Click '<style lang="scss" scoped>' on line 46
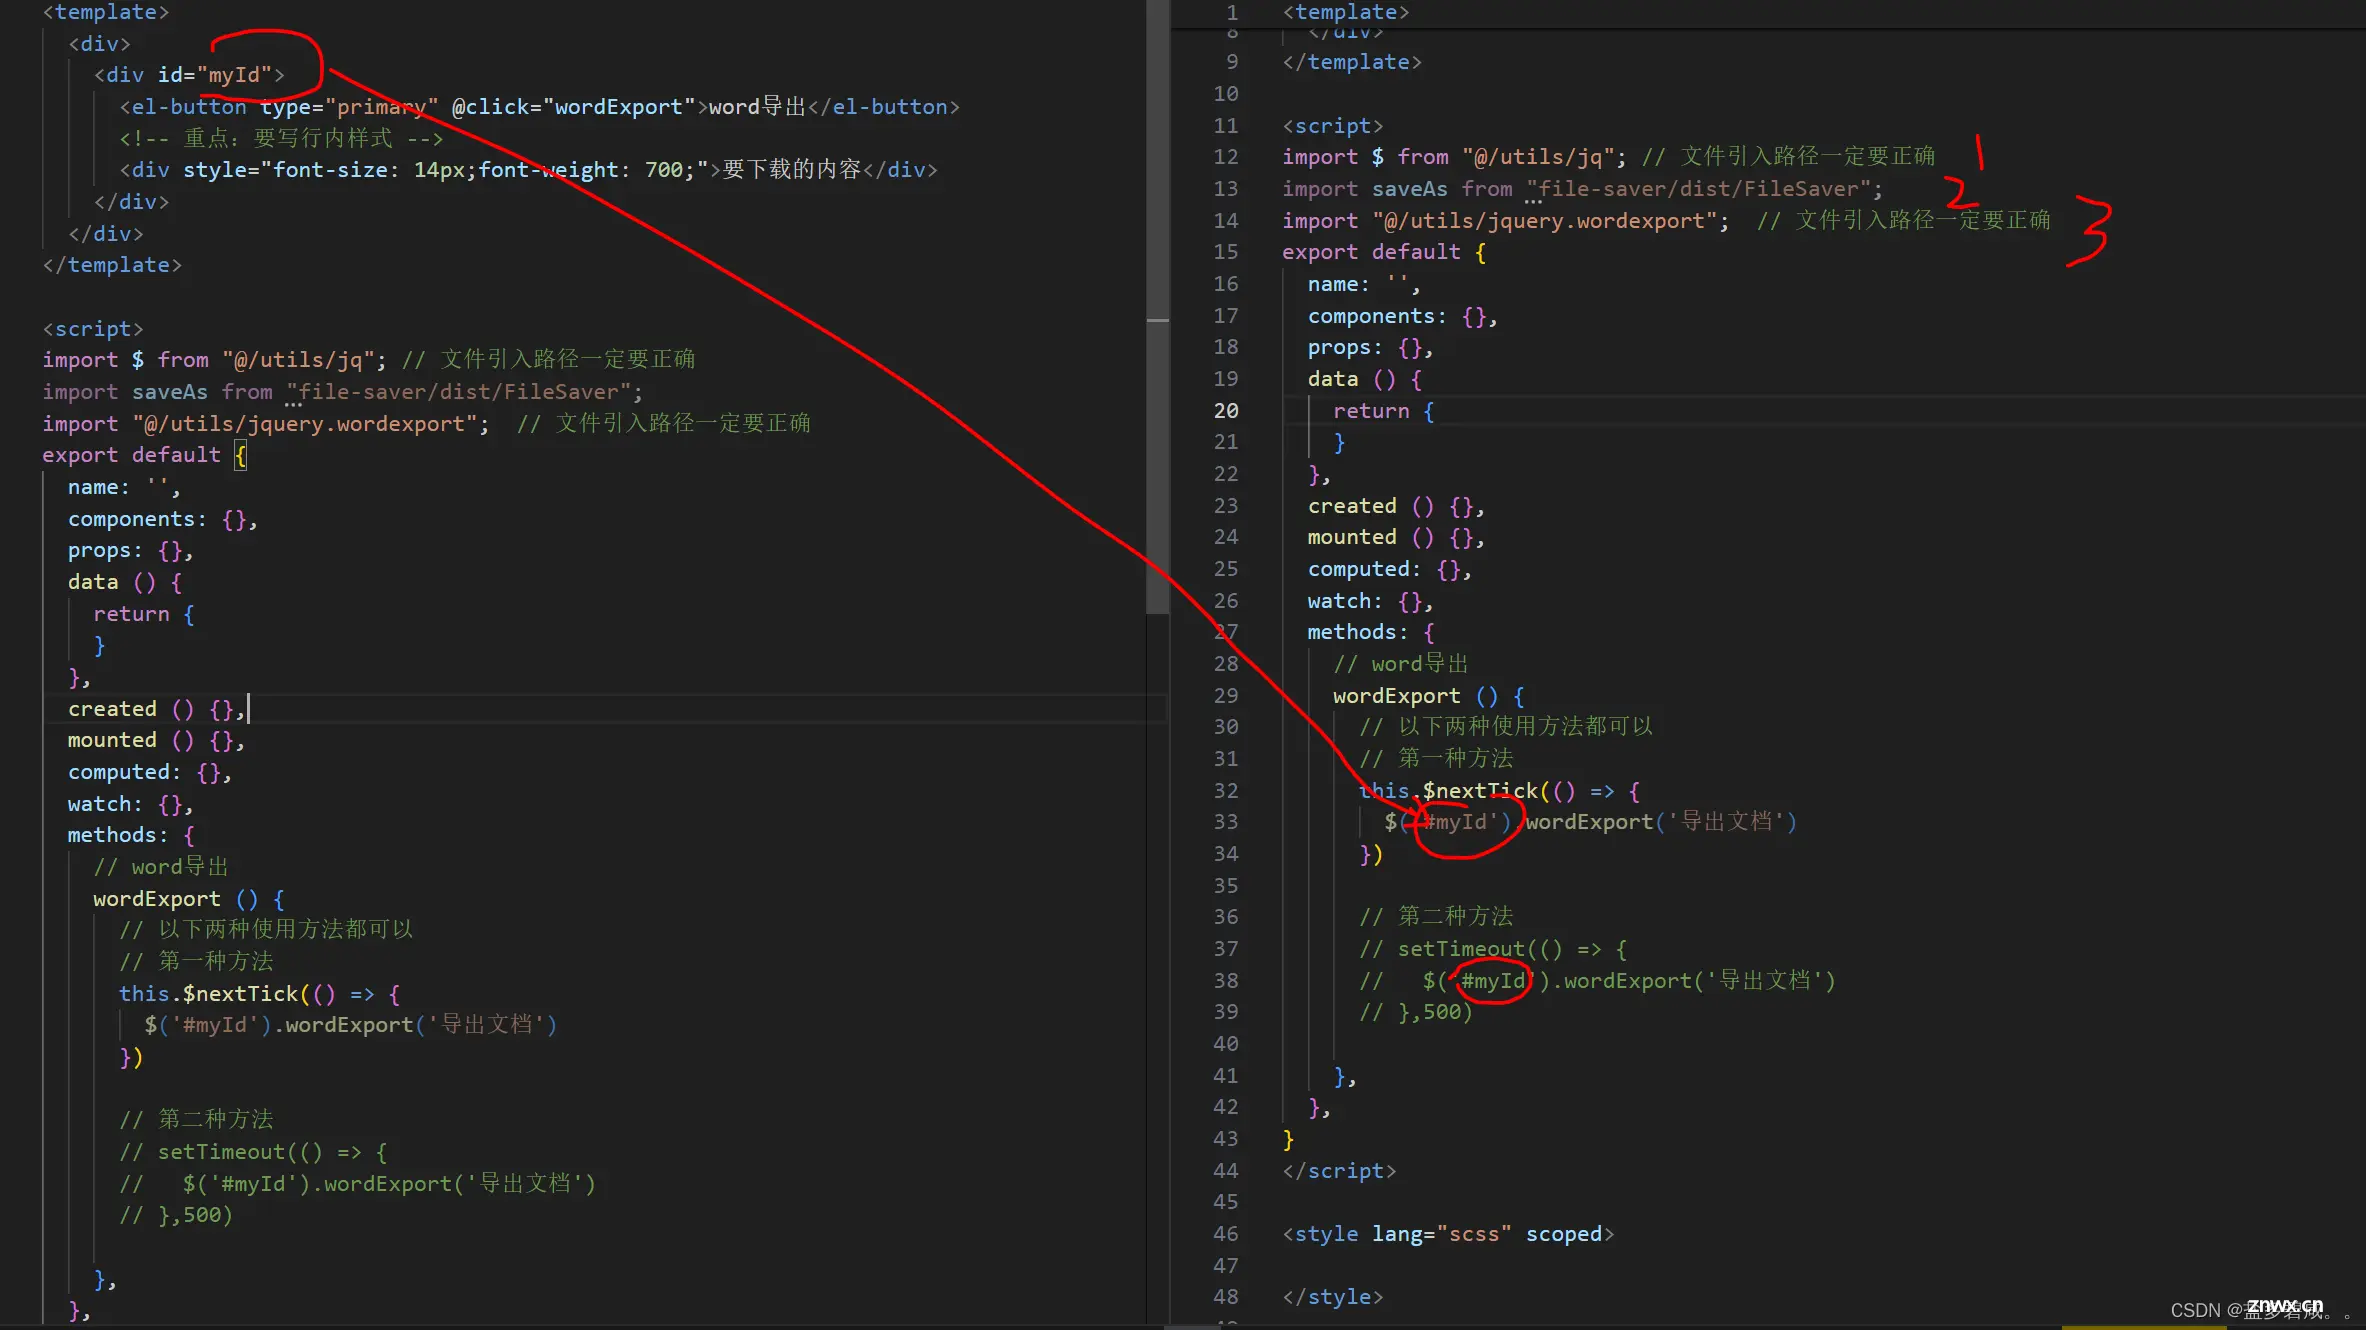The image size is (2366, 1330). tap(1448, 1234)
